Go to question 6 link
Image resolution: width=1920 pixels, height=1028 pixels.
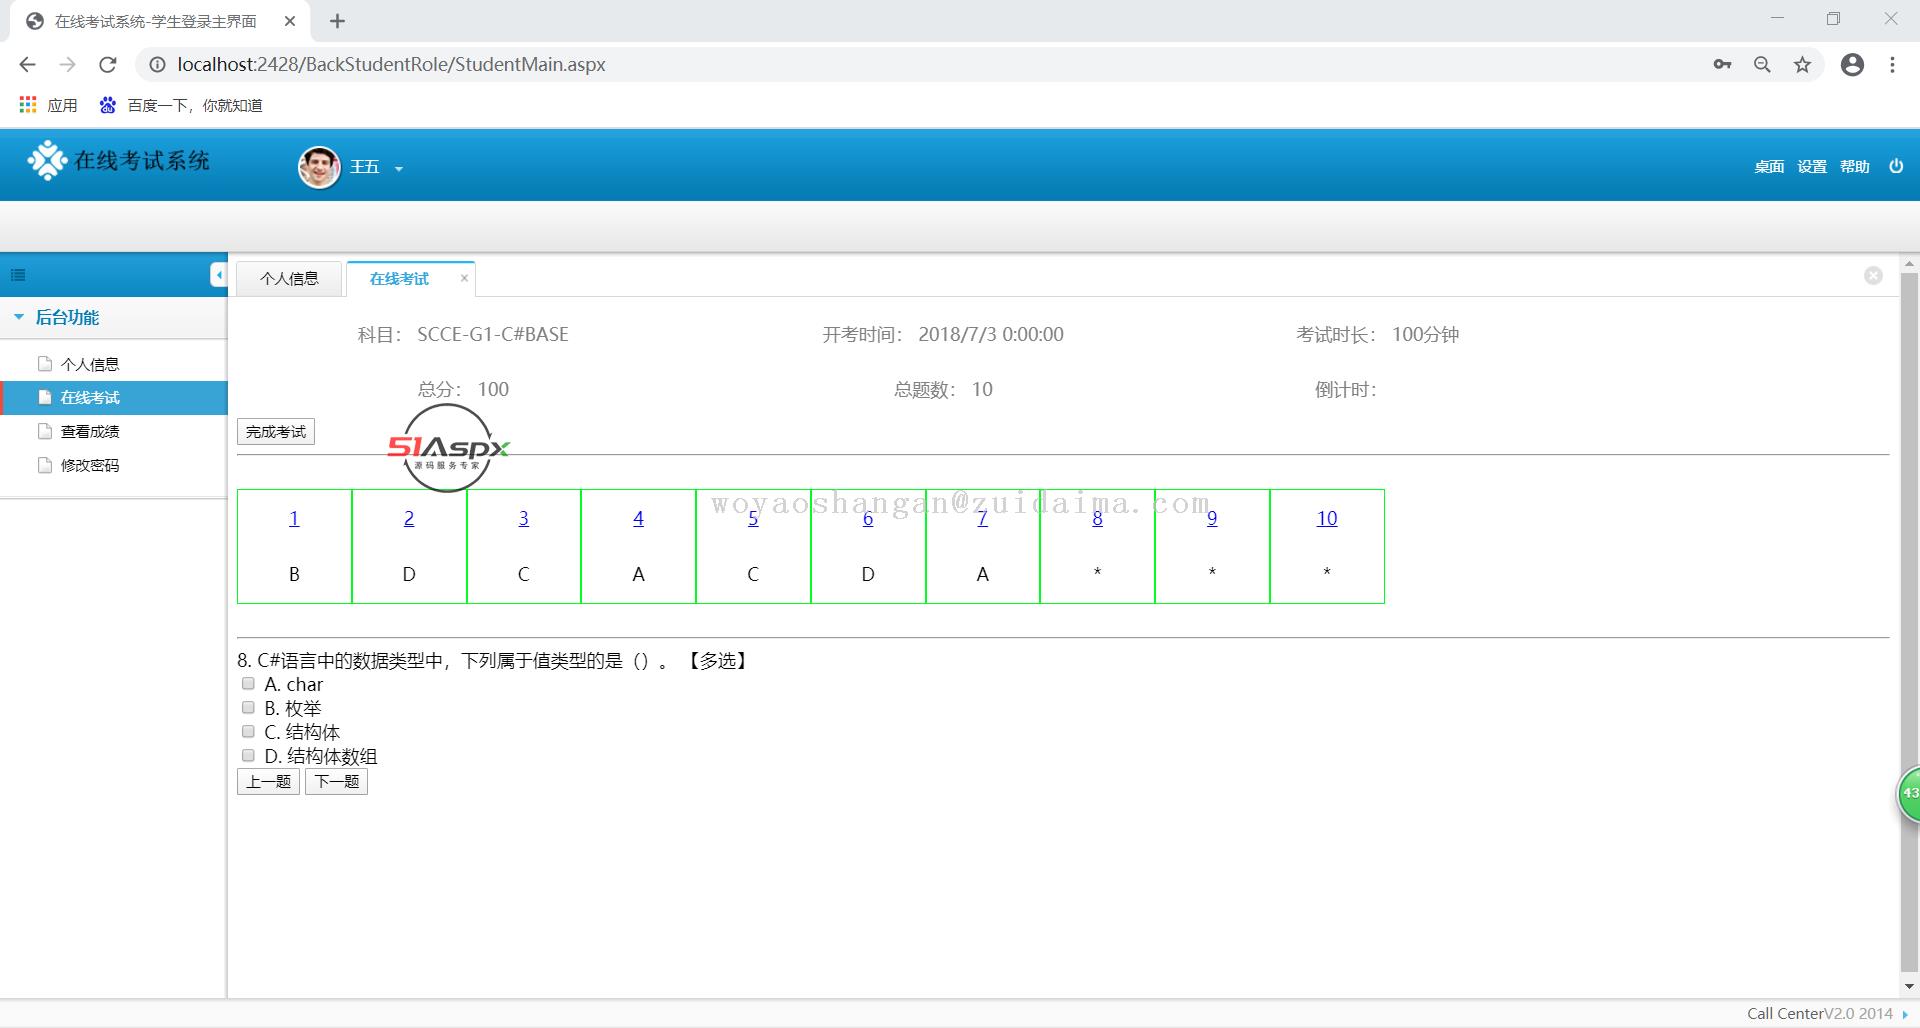pos(868,518)
